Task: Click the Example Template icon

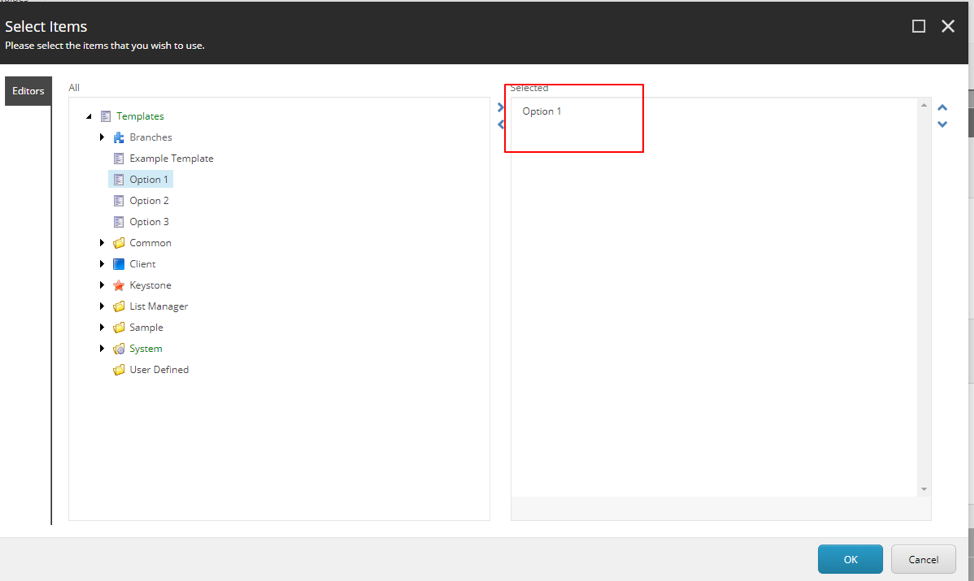Action: (119, 159)
